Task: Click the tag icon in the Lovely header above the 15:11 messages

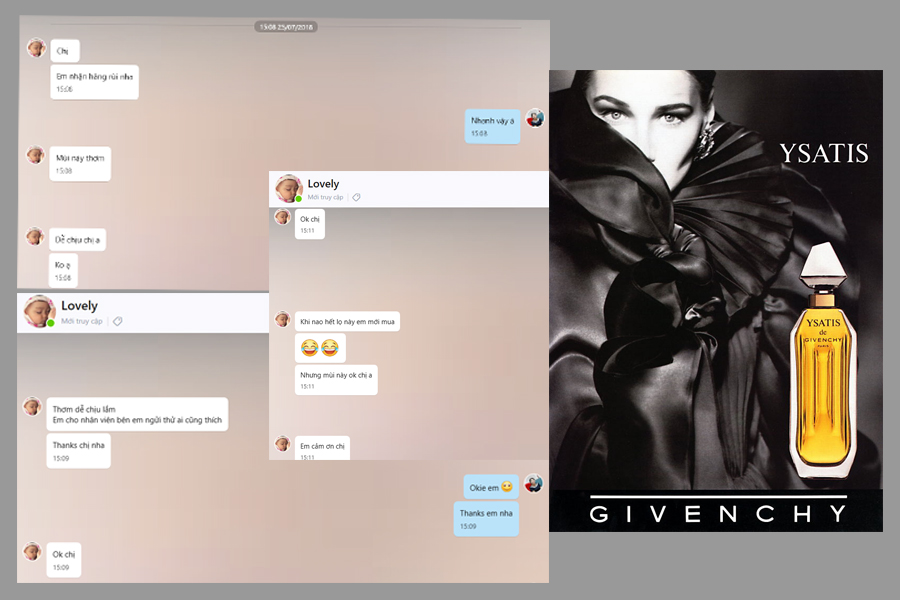Action: click(x=356, y=197)
